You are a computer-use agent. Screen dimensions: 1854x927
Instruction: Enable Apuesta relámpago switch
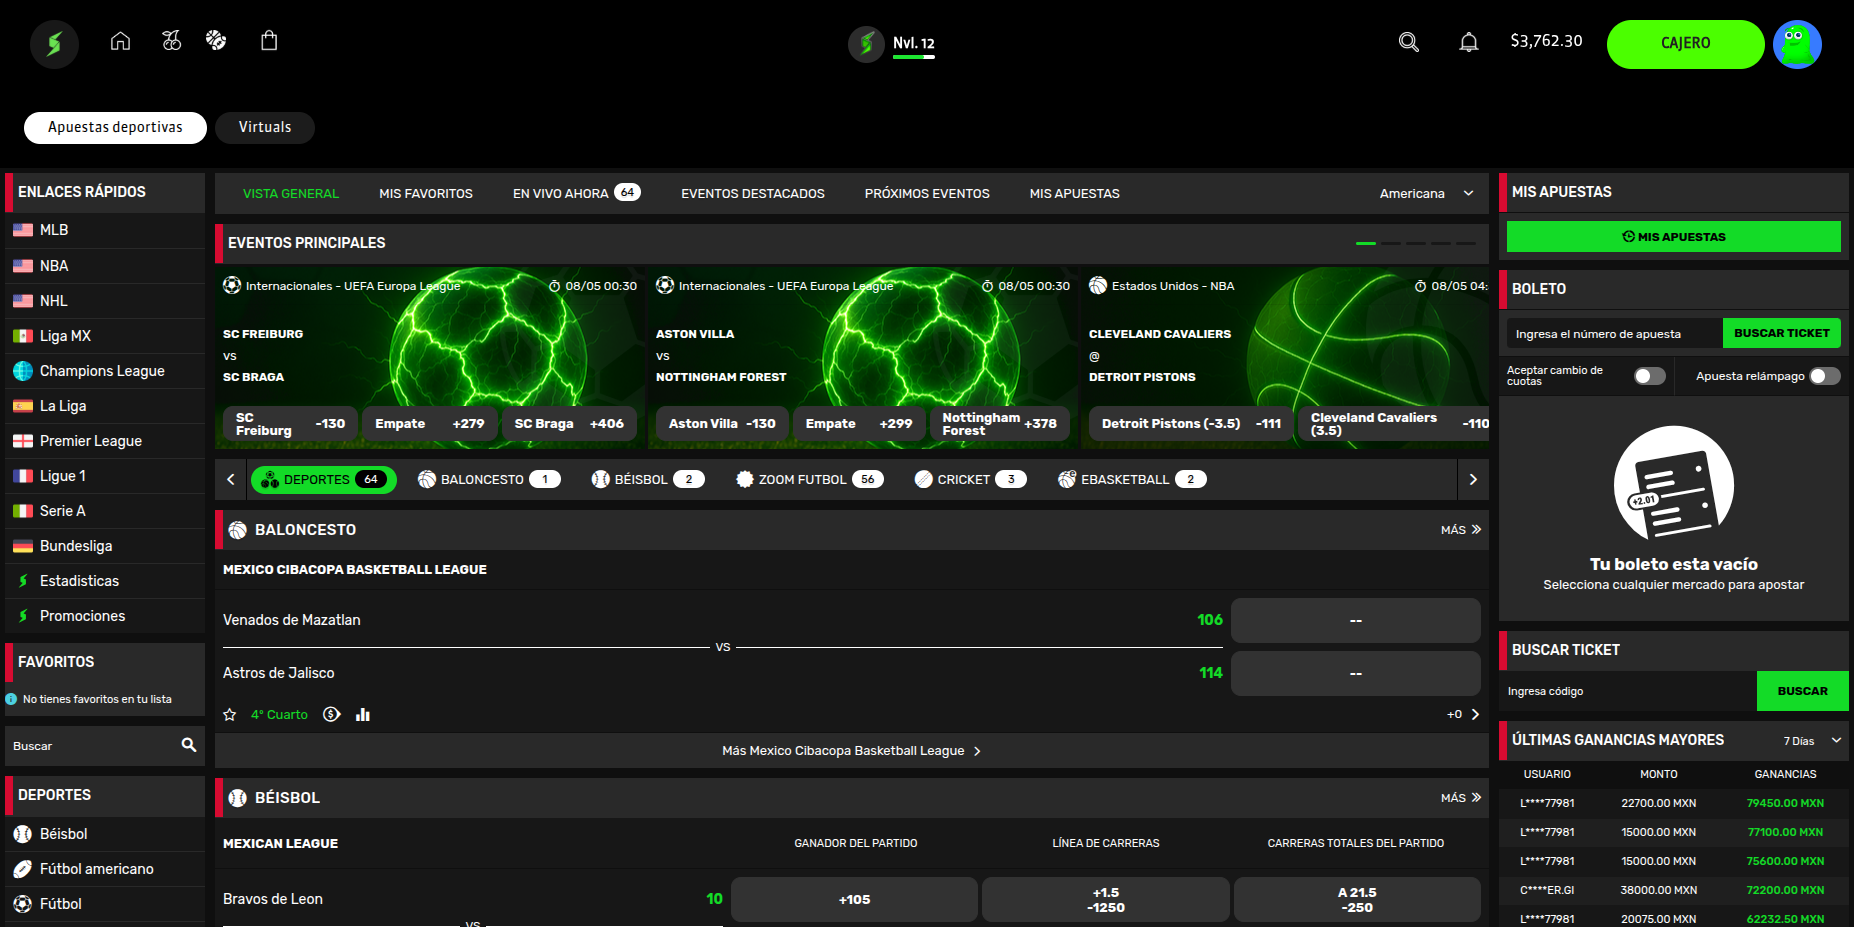[1825, 376]
